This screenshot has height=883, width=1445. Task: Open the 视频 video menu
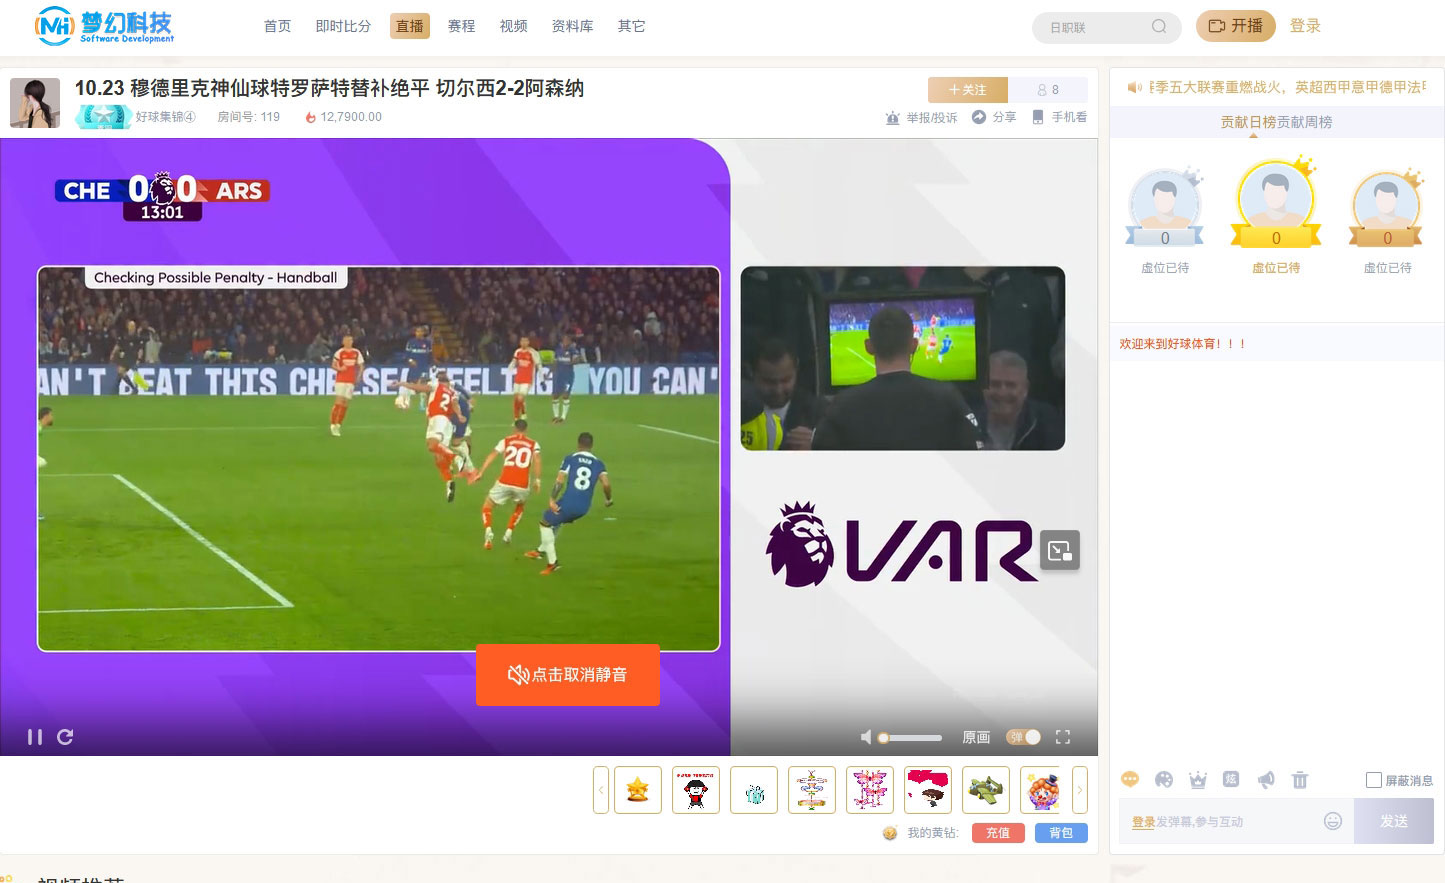[x=513, y=26]
